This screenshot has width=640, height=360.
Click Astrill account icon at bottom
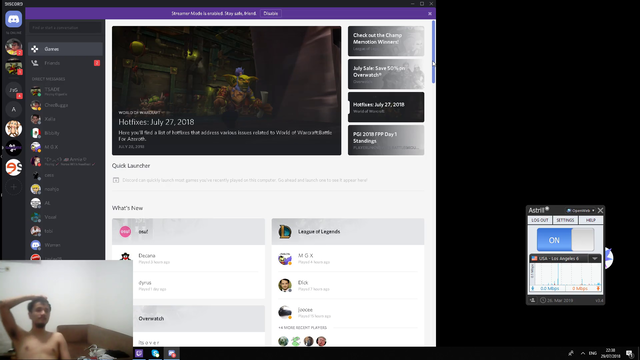pos(532,300)
